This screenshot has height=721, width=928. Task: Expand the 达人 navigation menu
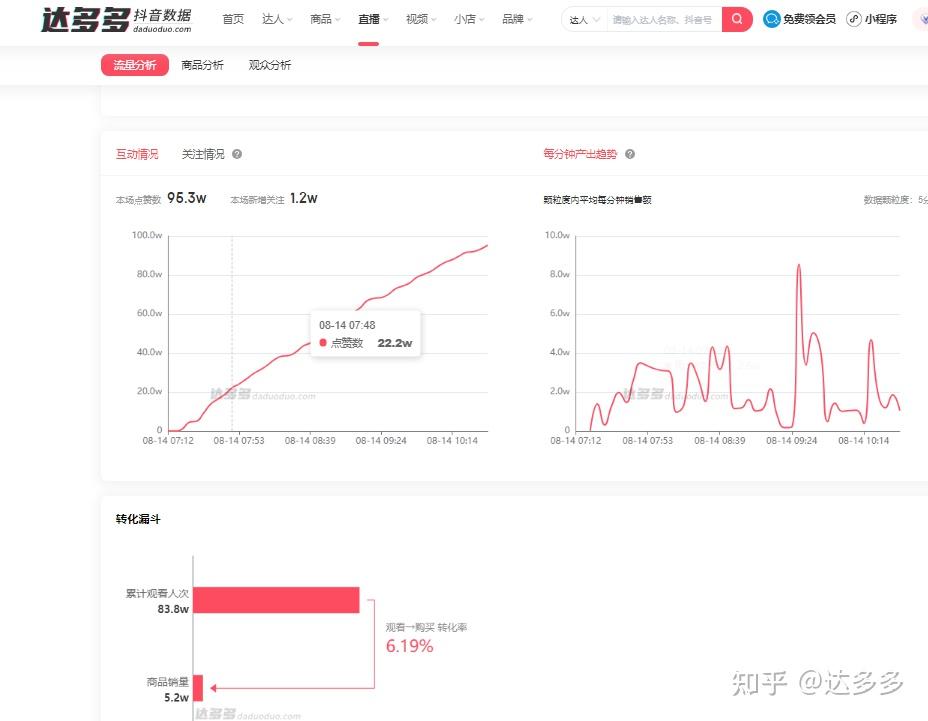tap(277, 19)
